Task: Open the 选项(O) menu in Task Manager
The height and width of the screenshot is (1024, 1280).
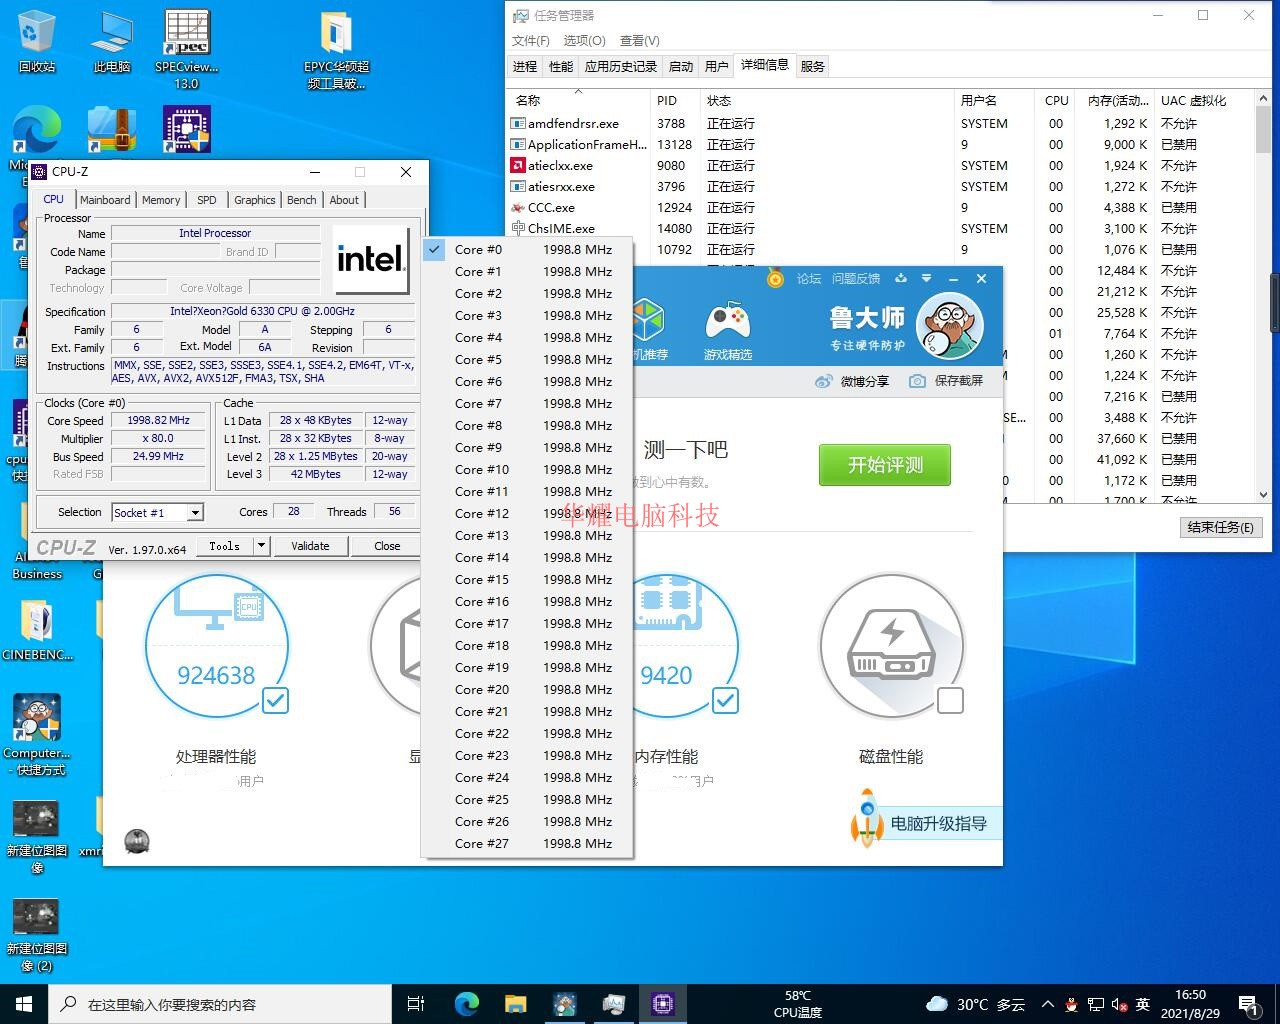Action: [584, 41]
